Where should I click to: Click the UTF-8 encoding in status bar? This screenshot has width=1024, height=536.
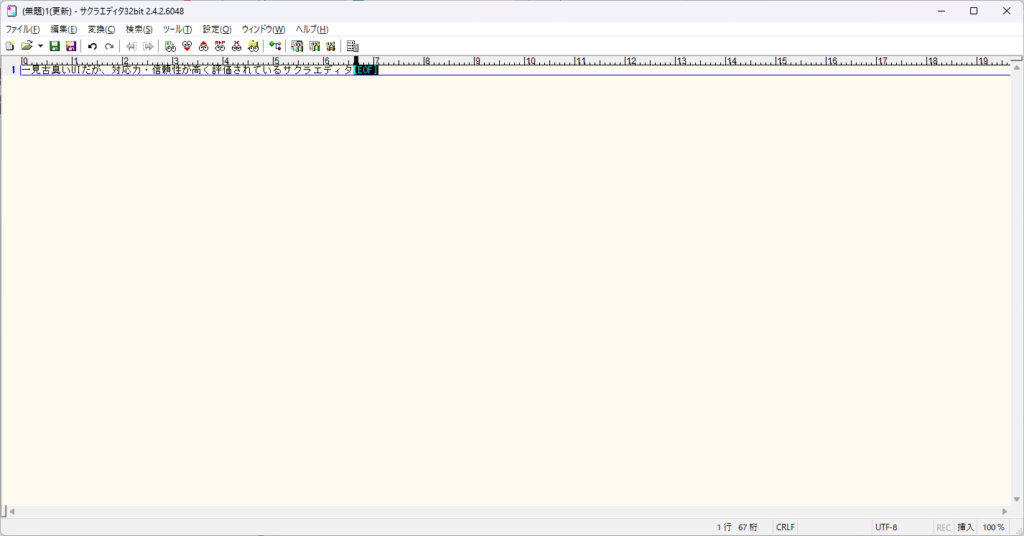[x=886, y=527]
